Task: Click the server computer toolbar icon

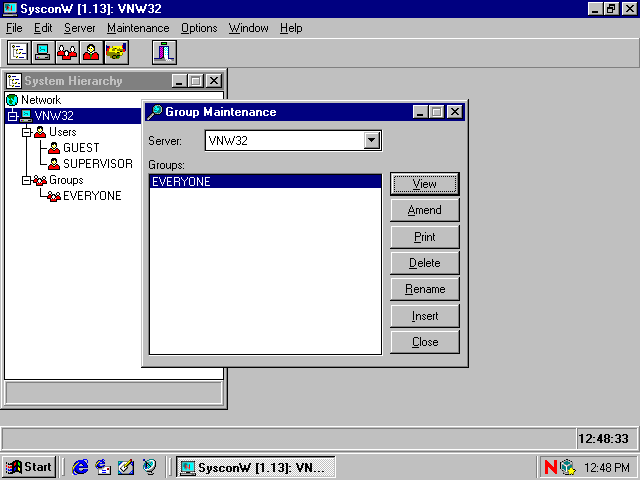Action: coord(43,52)
